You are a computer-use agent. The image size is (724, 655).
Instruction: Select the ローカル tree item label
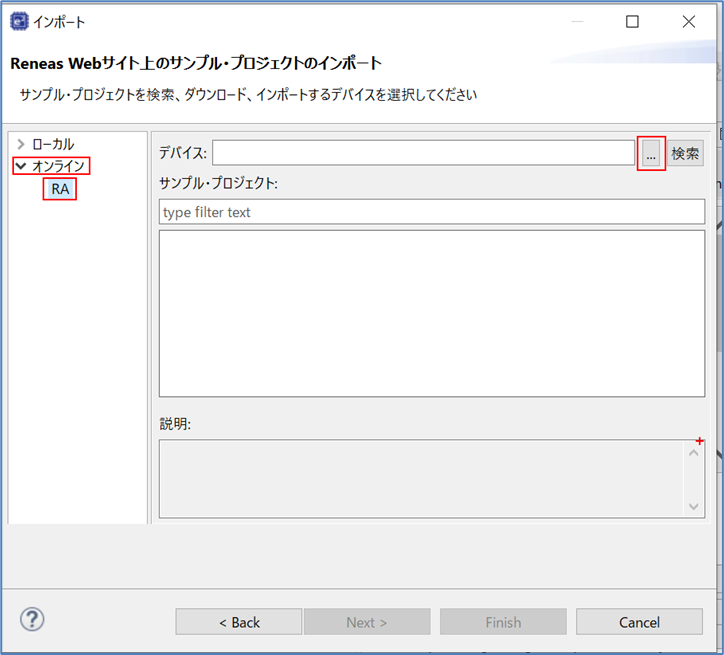point(53,144)
